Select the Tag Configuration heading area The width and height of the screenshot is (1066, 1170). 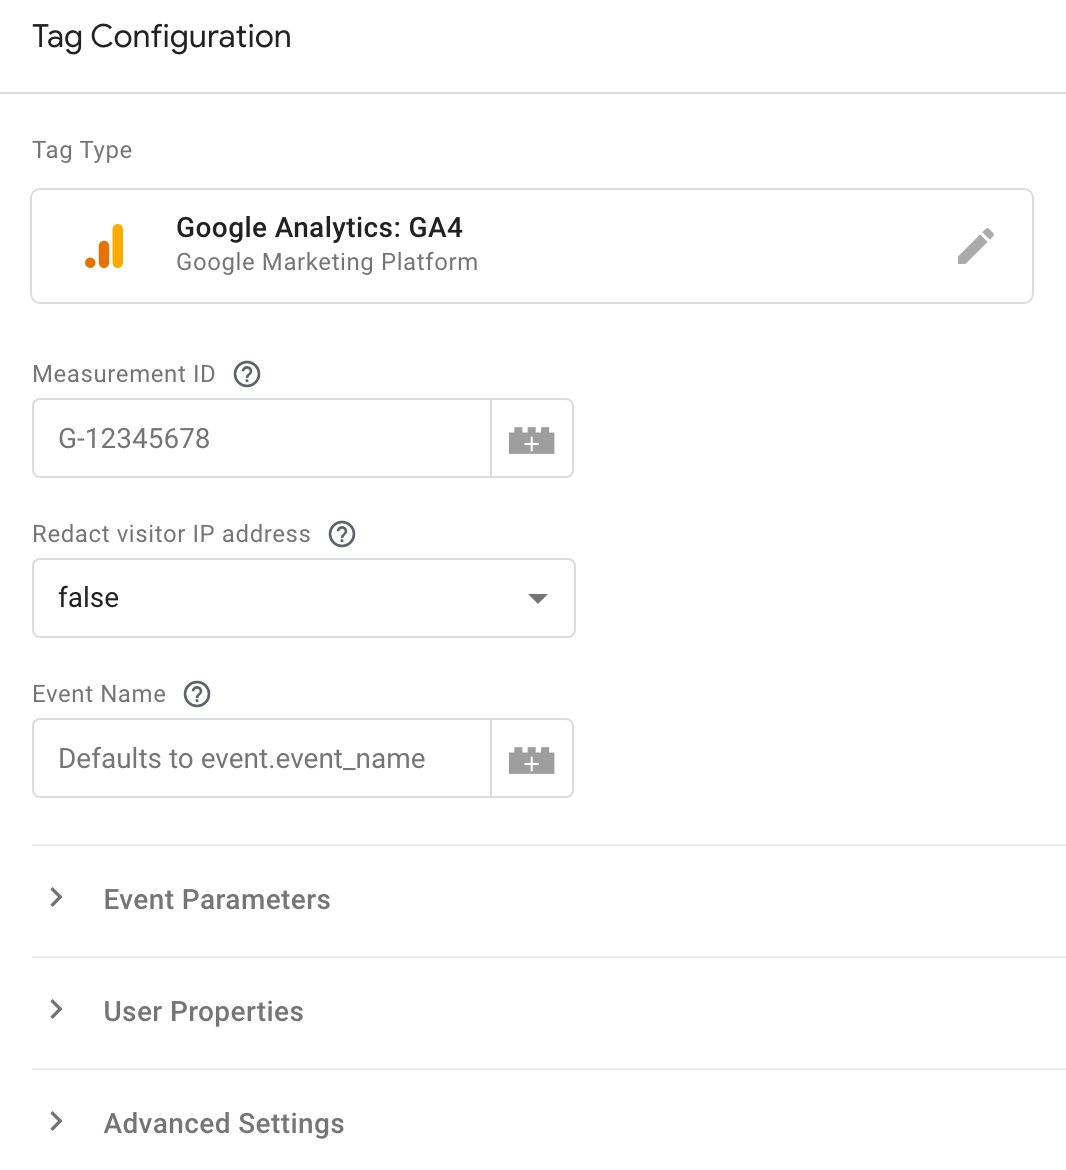[161, 36]
